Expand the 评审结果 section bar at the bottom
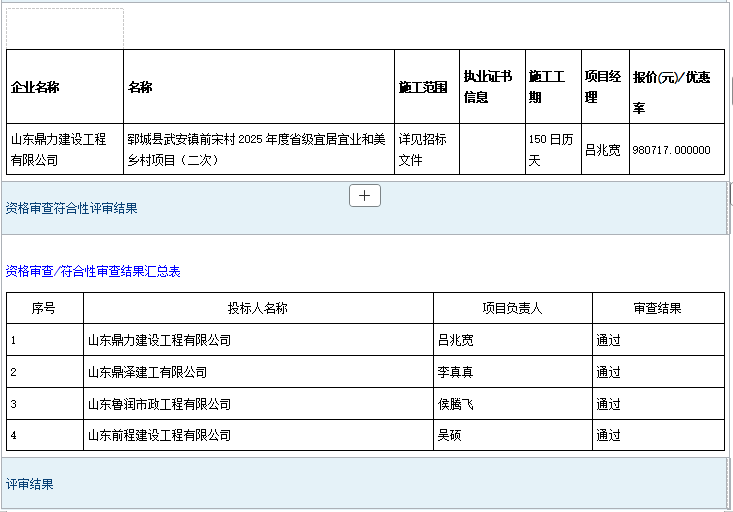This screenshot has height=512, width=733. coord(30,484)
